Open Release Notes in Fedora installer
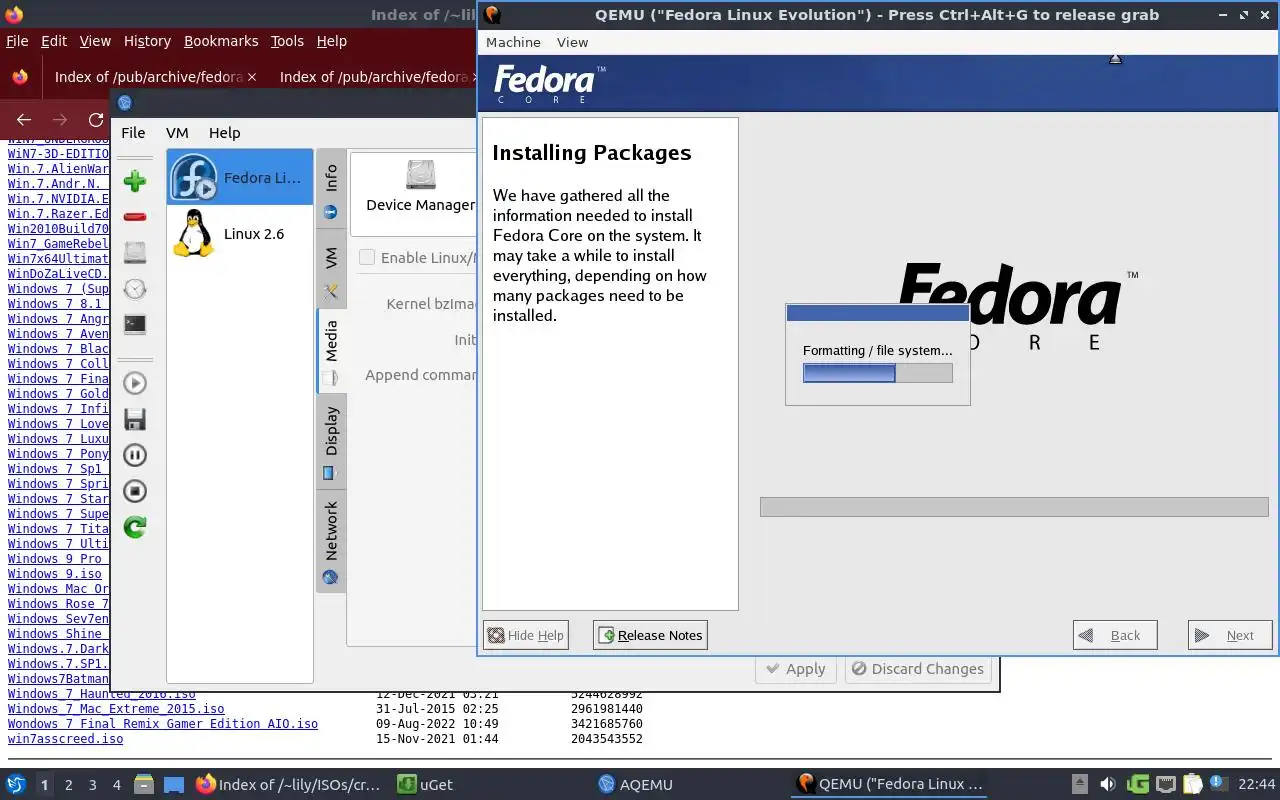 coord(650,635)
